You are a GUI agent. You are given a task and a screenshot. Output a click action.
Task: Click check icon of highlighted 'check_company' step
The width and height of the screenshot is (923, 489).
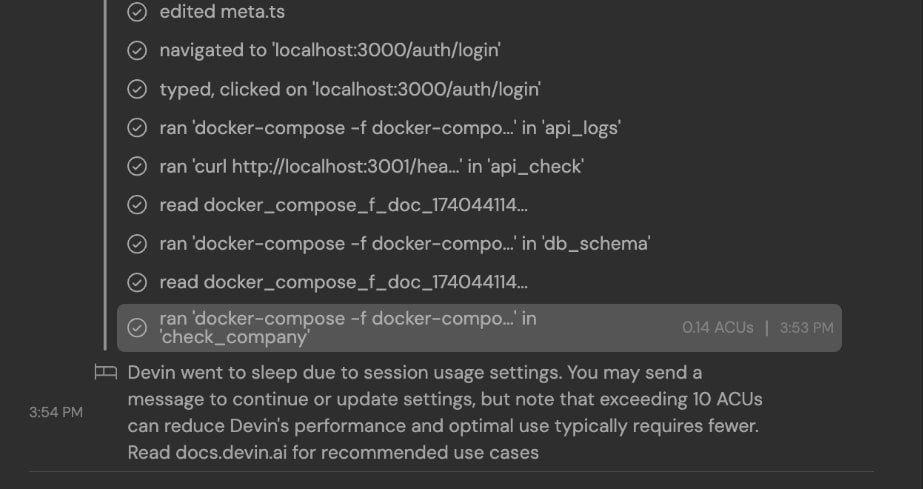(x=138, y=328)
